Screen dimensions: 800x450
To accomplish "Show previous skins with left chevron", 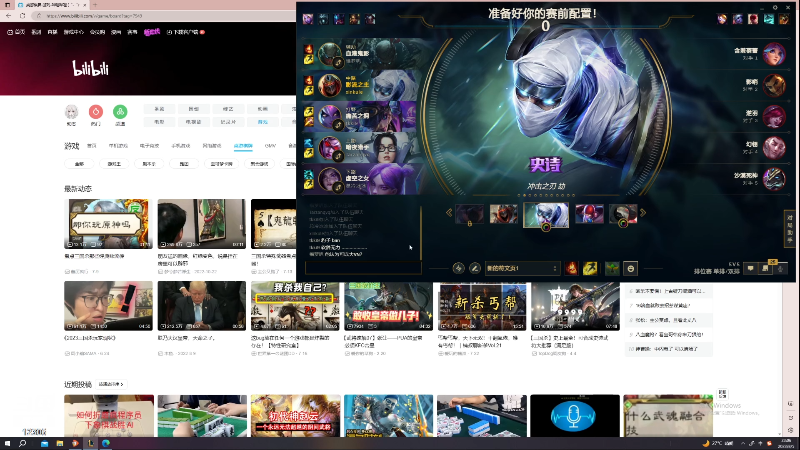I will tap(449, 212).
